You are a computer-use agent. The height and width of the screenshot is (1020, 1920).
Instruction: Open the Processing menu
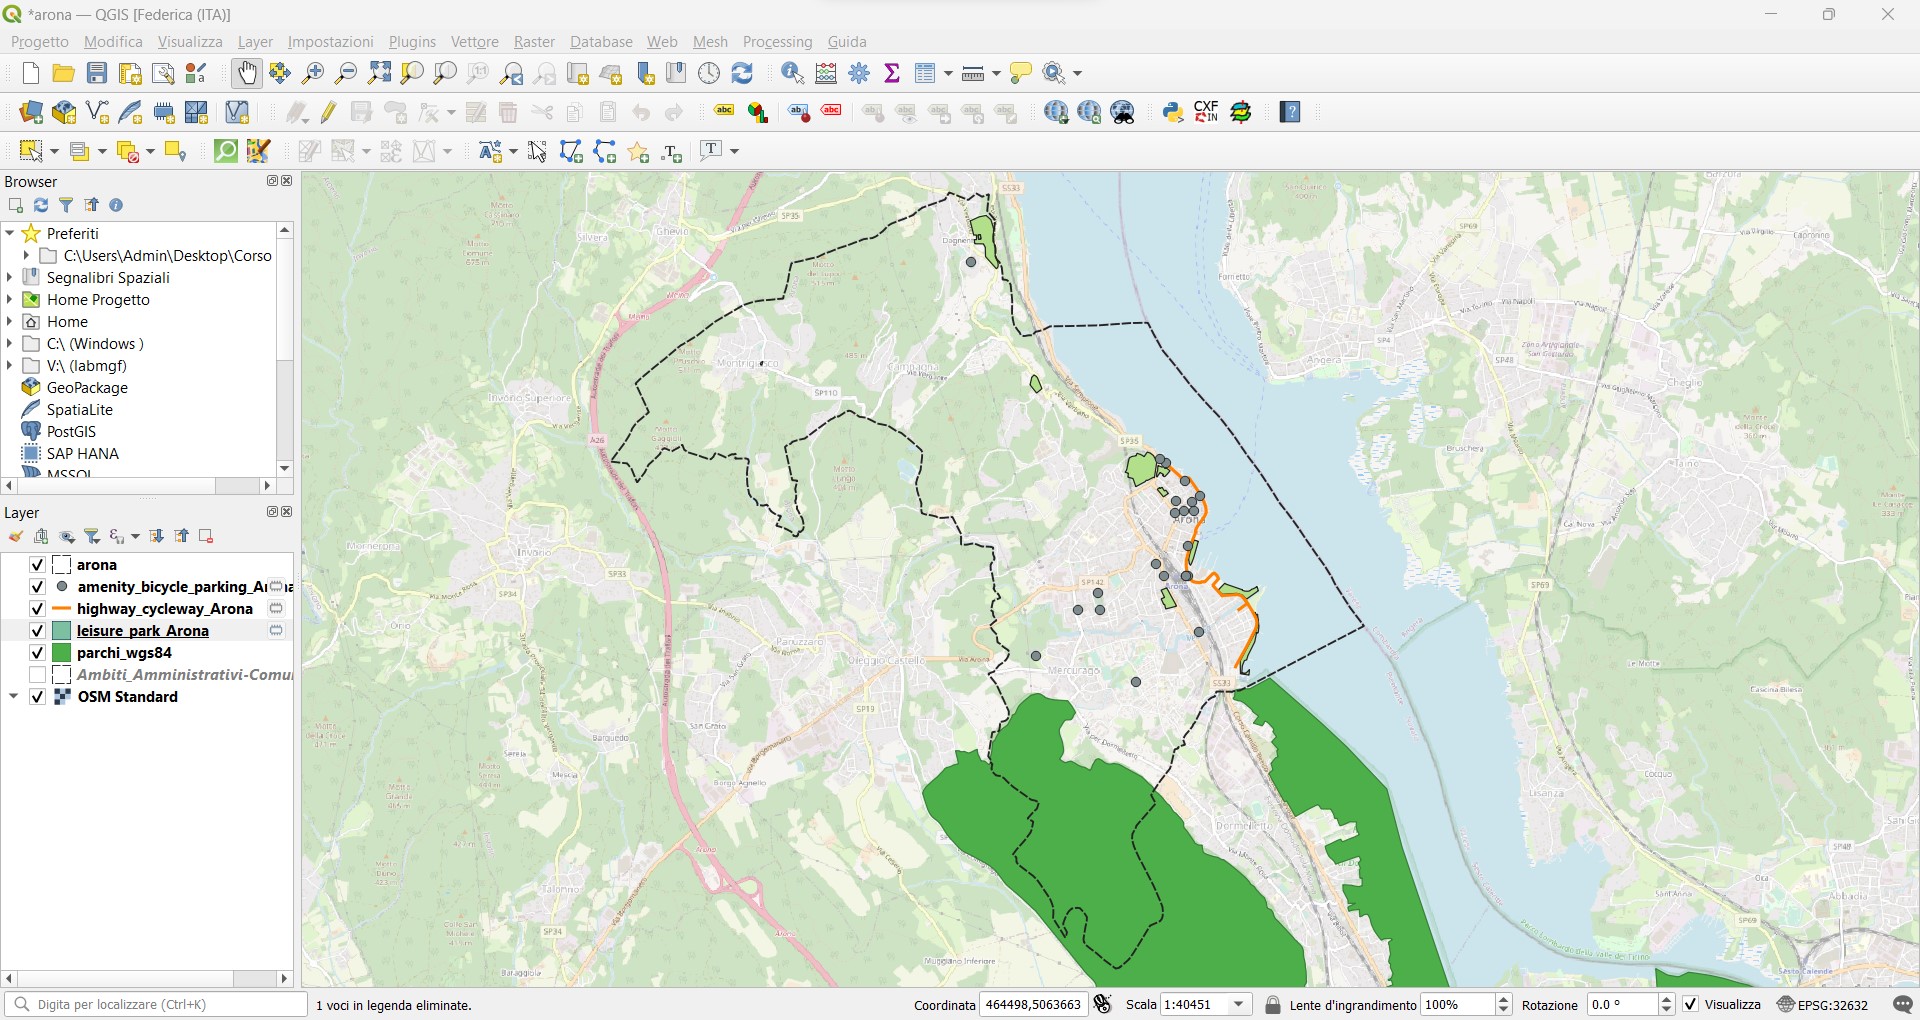[x=777, y=42]
